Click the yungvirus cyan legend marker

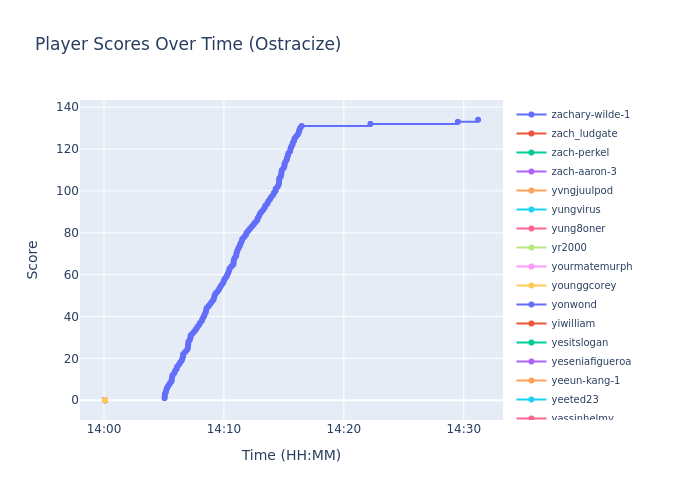531,210
